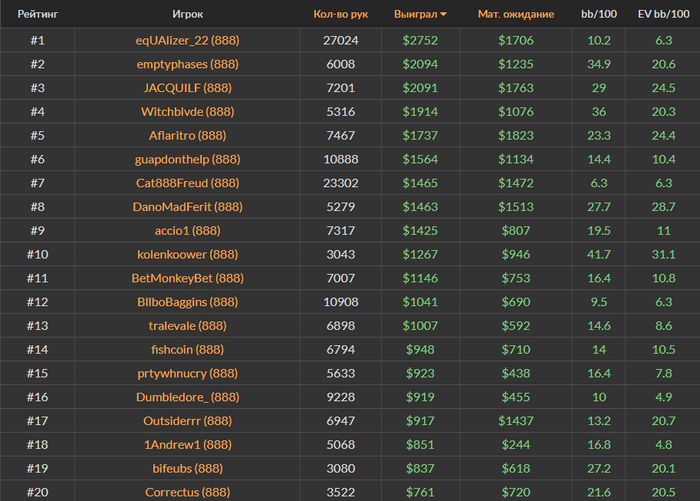Open player accio1 (888) profile
The width and height of the screenshot is (700, 501).
pyautogui.click(x=188, y=231)
